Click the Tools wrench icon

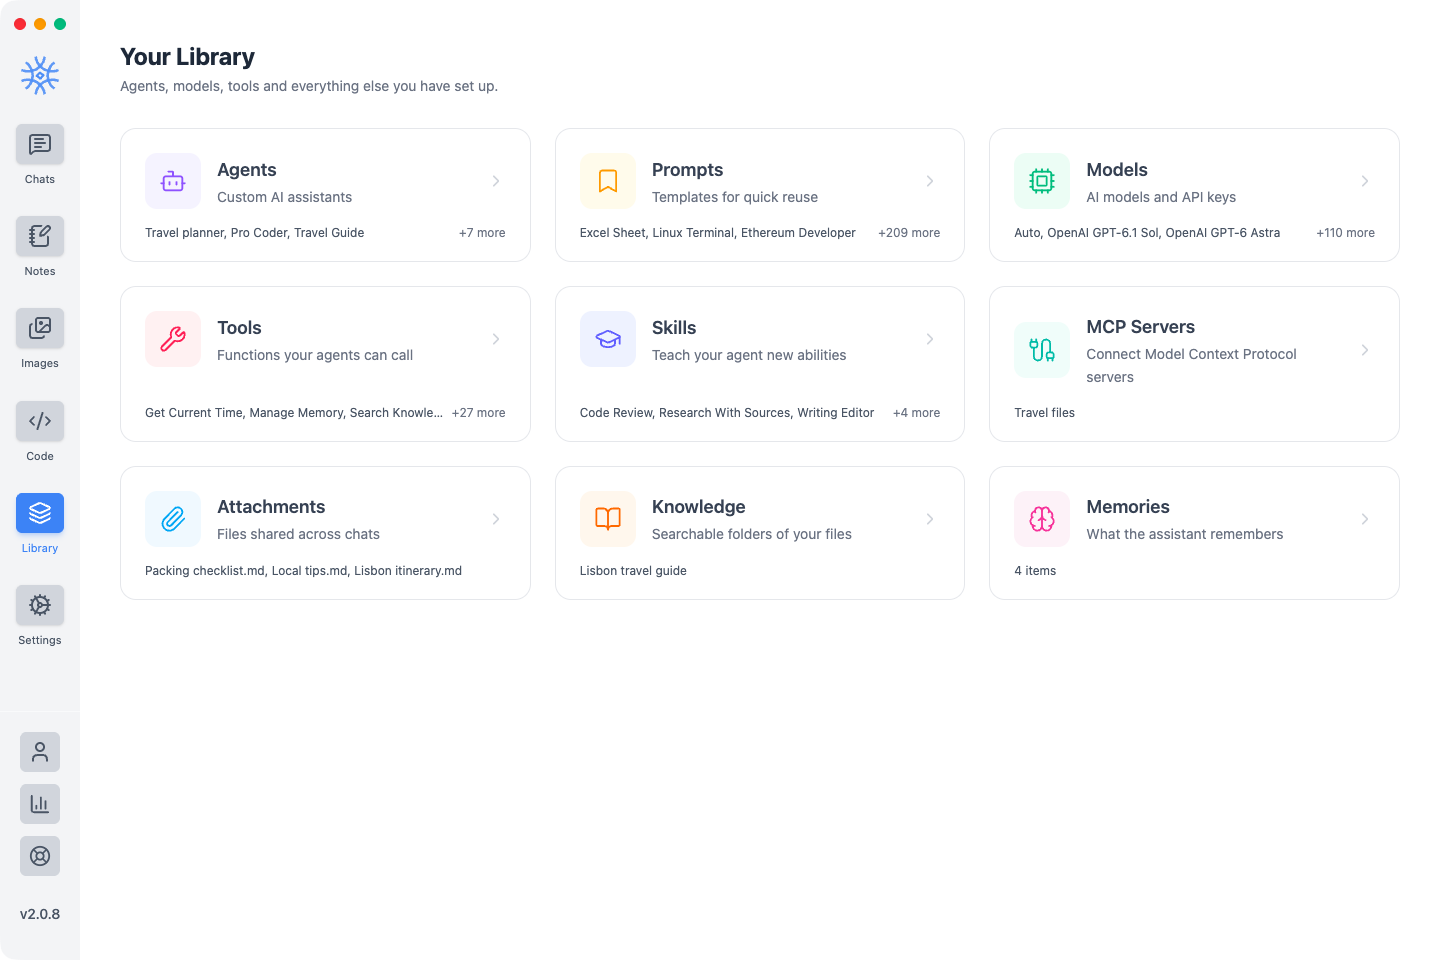(173, 339)
